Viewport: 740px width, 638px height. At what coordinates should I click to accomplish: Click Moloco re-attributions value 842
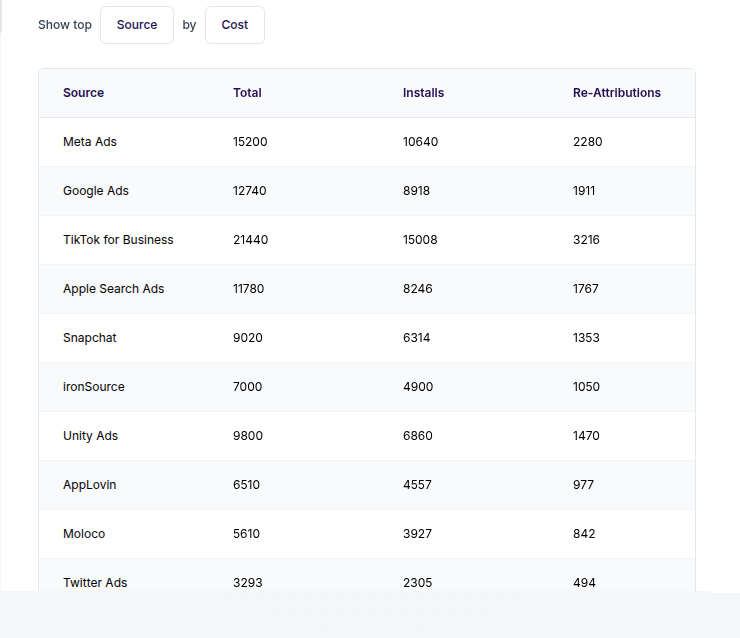(584, 534)
